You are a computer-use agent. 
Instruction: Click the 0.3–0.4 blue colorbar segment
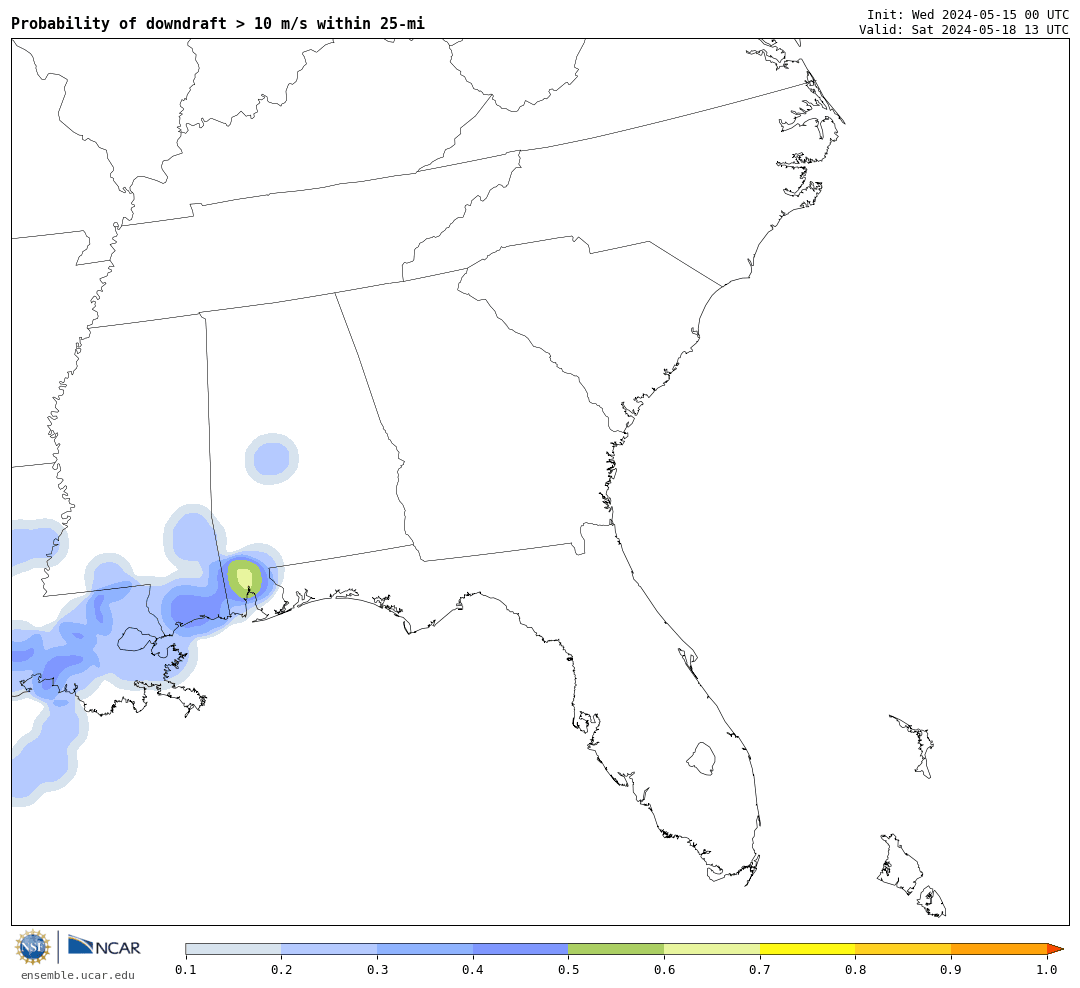pyautogui.click(x=425, y=949)
